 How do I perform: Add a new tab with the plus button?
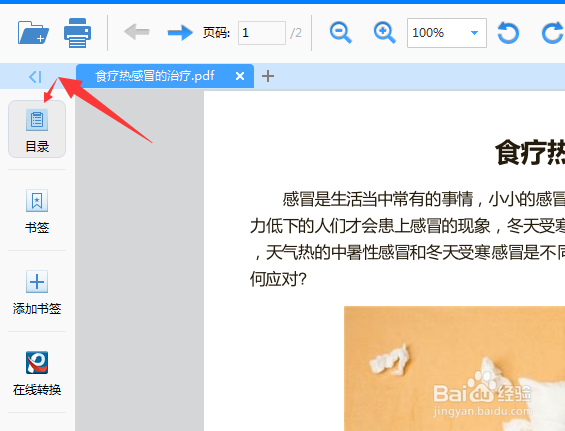(268, 76)
